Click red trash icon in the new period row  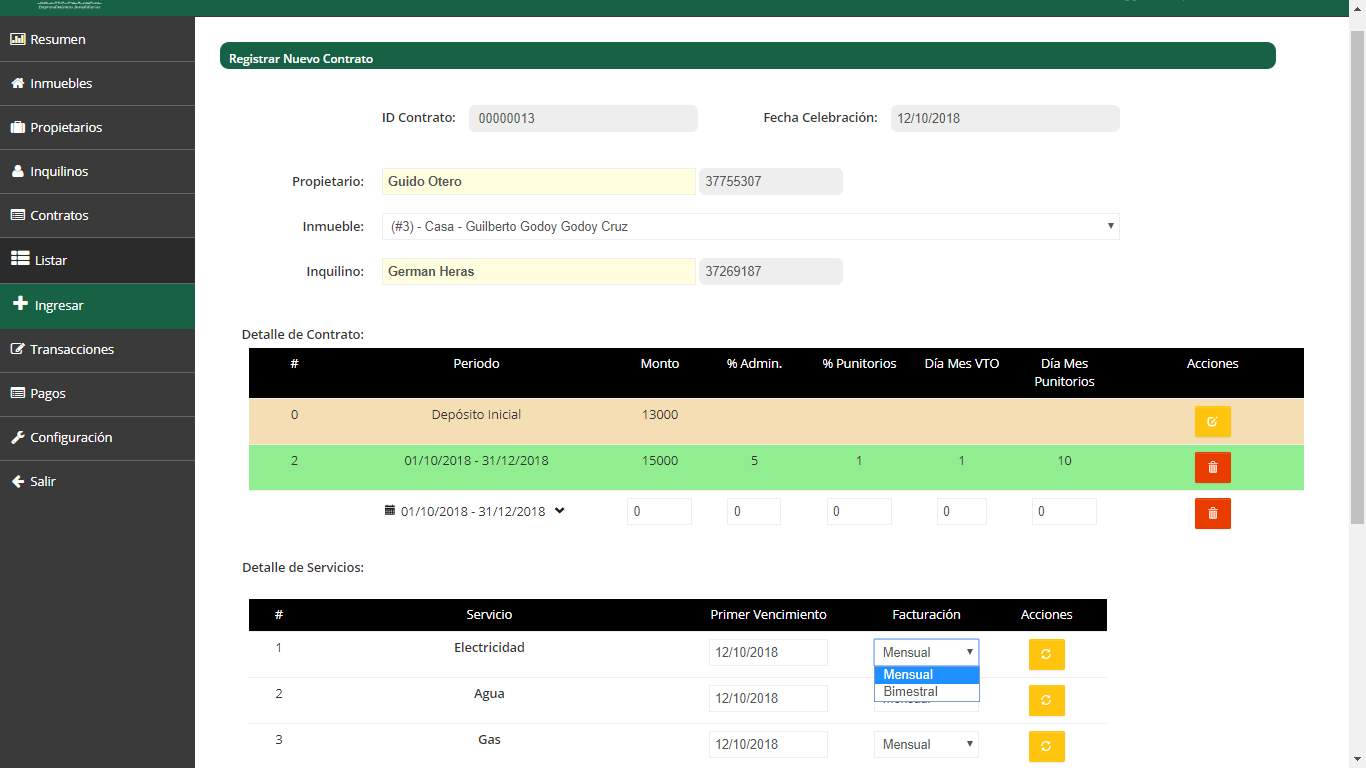point(1212,513)
